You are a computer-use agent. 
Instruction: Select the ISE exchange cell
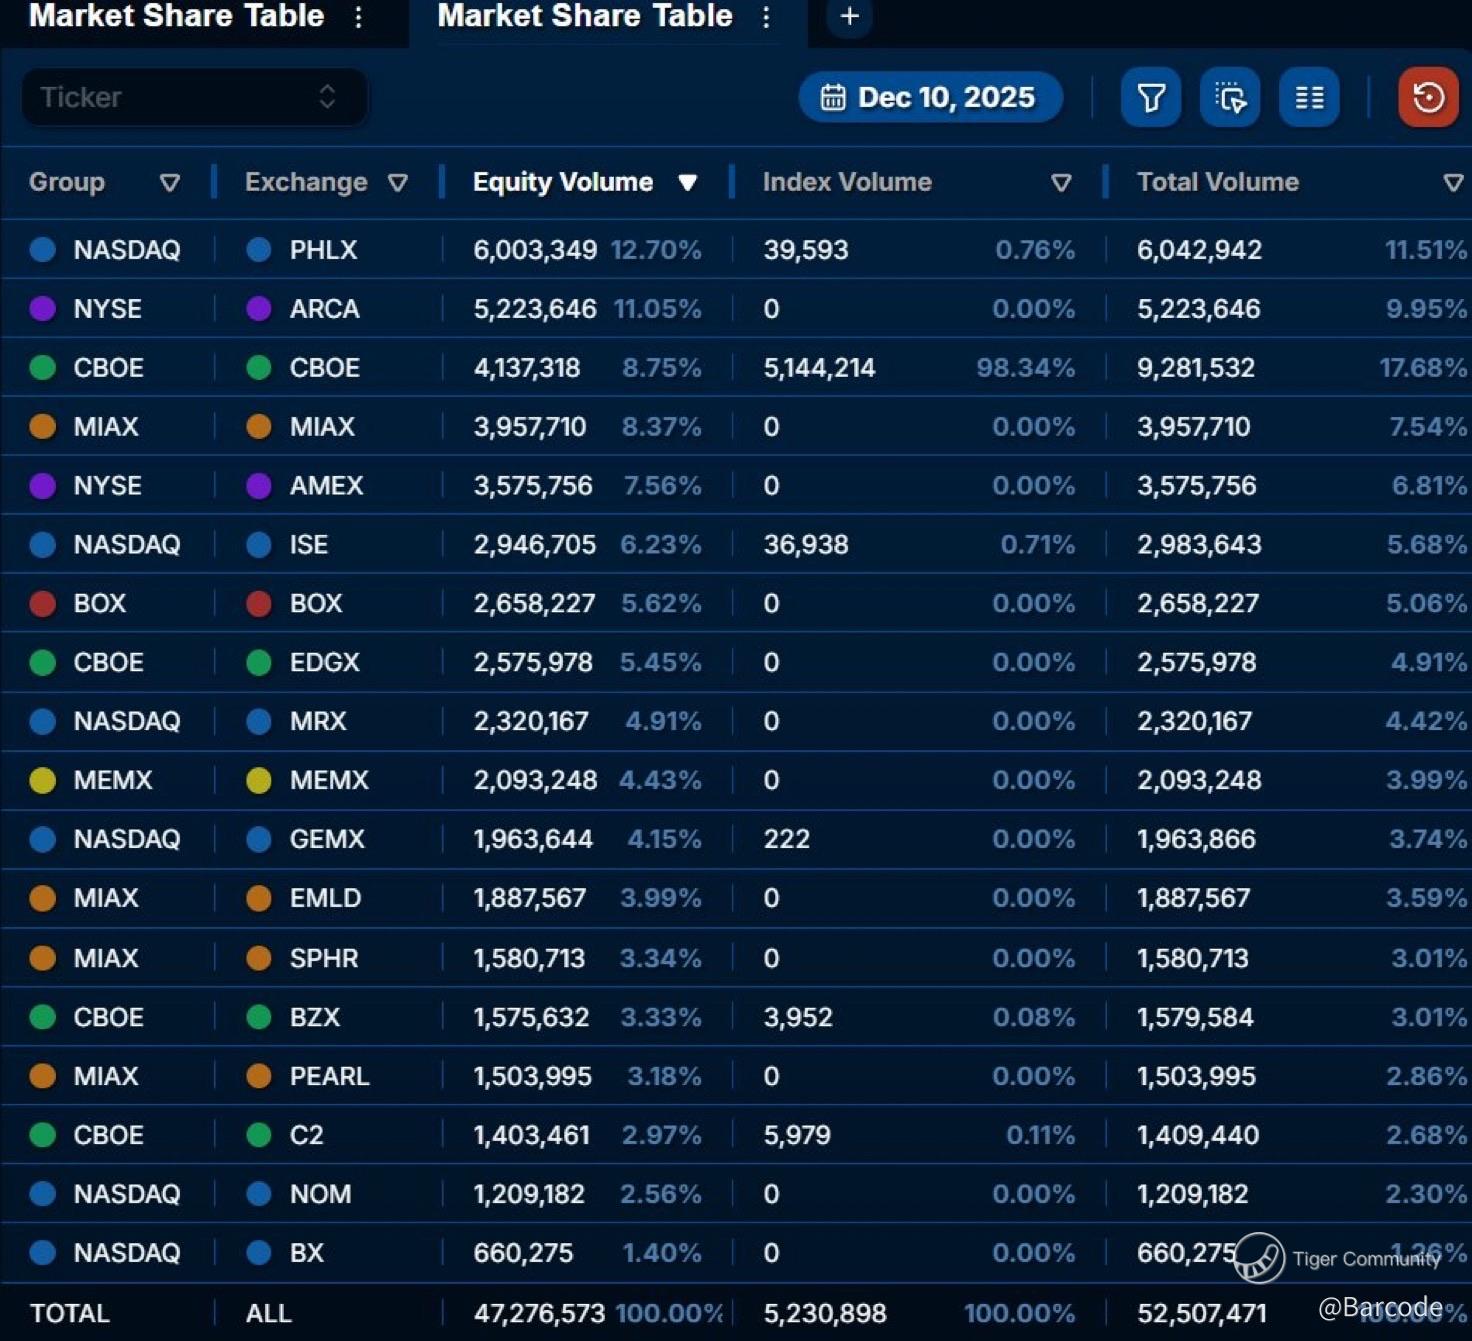tap(308, 545)
